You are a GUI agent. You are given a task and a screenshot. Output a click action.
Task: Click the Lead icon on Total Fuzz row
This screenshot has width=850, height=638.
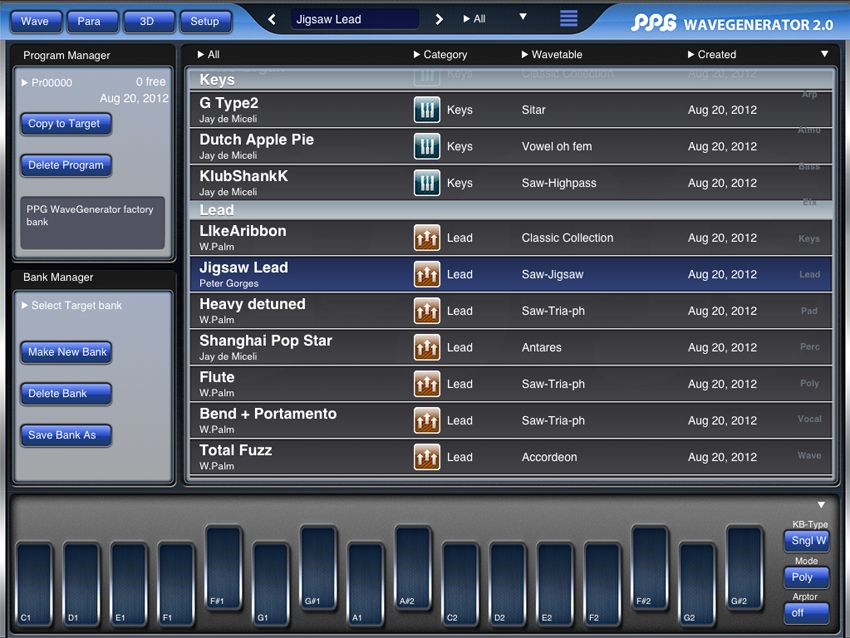coord(427,457)
